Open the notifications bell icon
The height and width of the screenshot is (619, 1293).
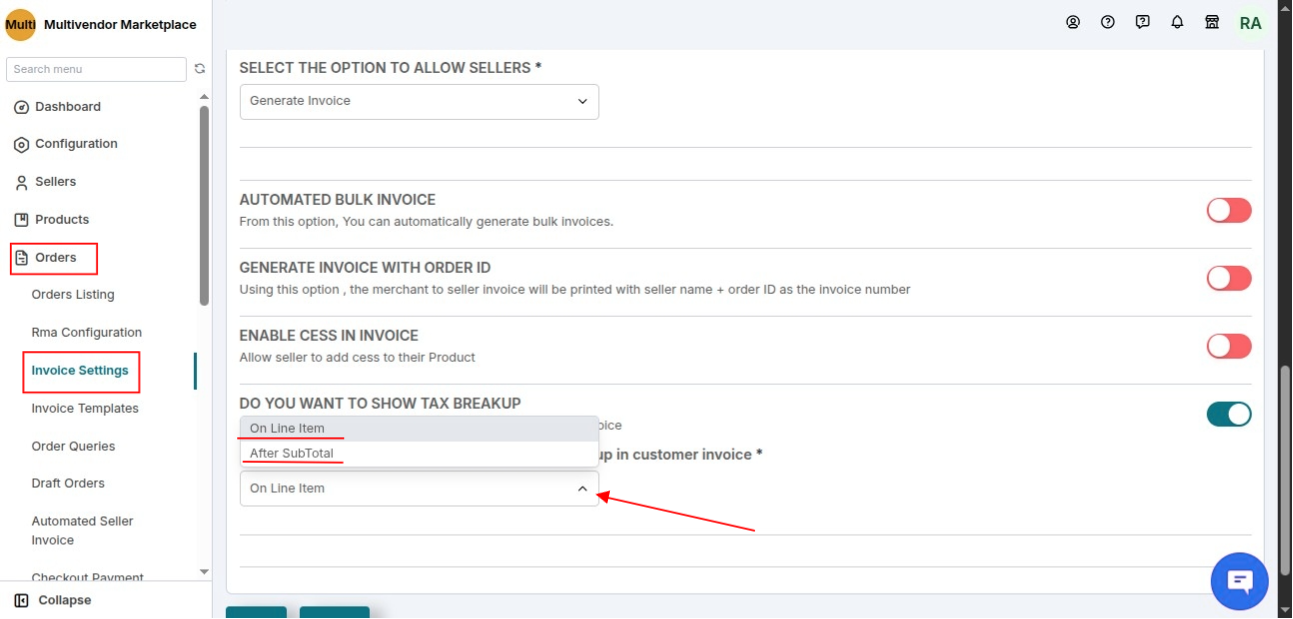pos(1177,22)
